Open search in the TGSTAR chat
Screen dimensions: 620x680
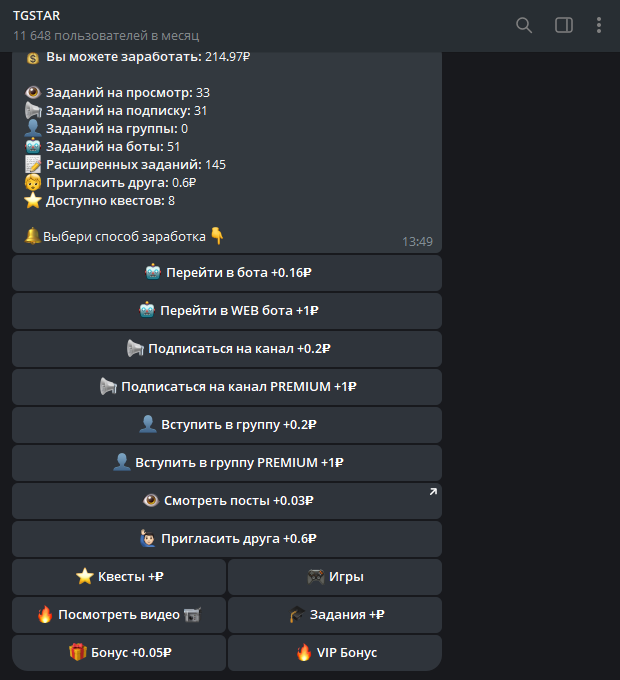[524, 25]
